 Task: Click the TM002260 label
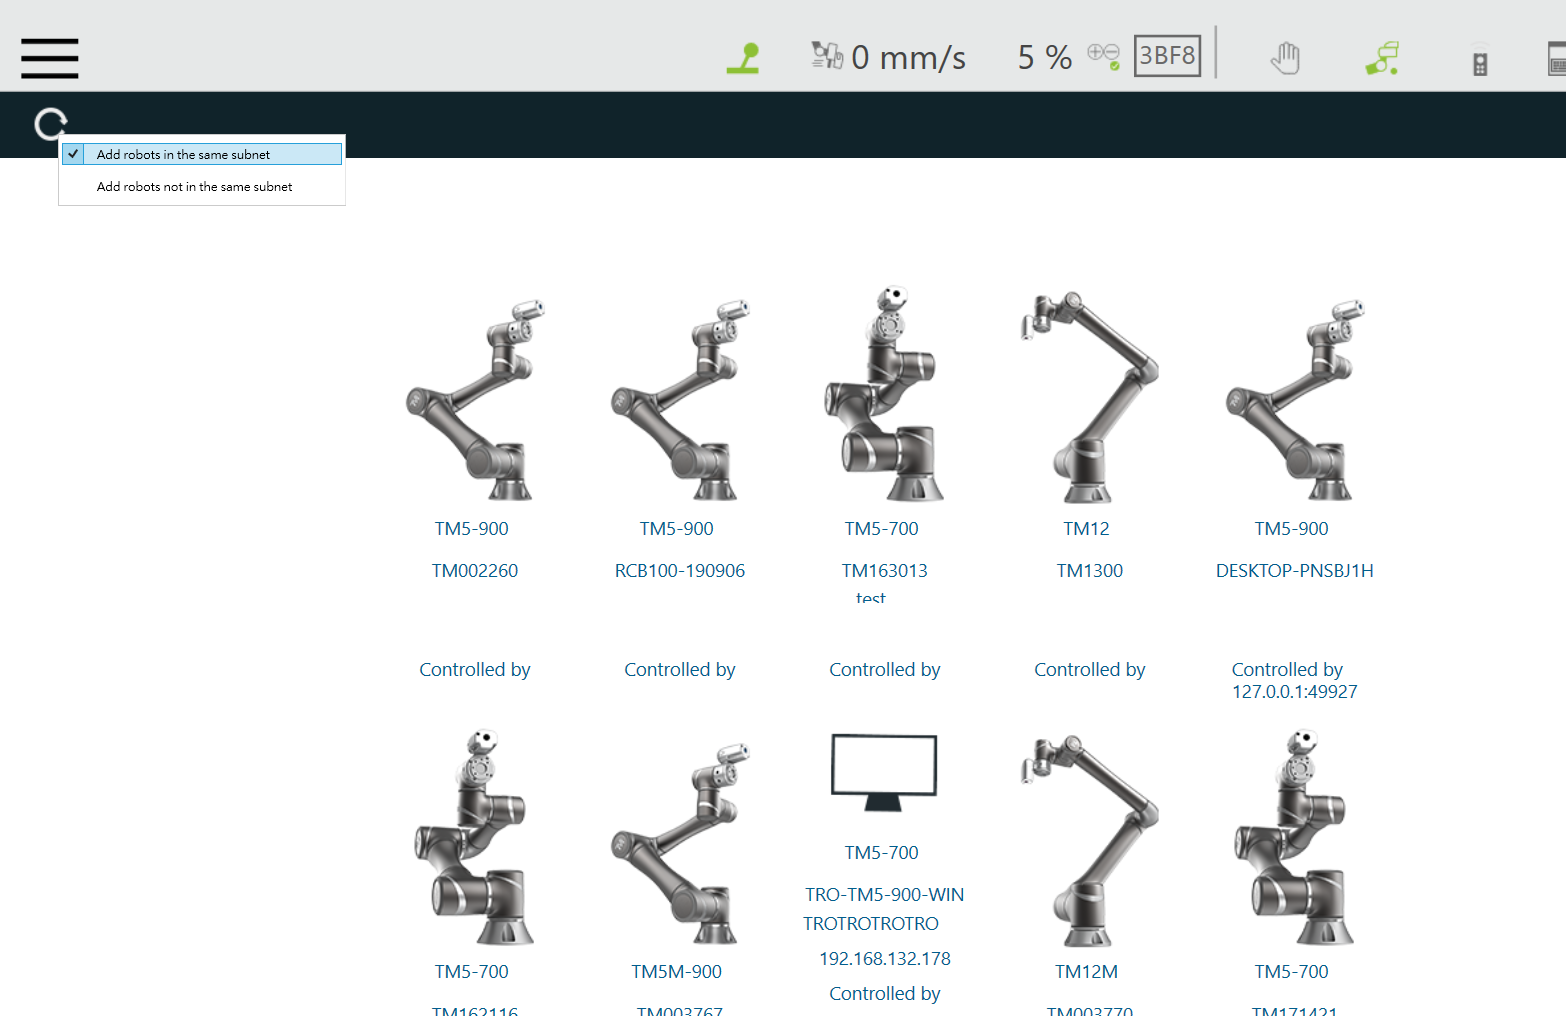click(475, 571)
